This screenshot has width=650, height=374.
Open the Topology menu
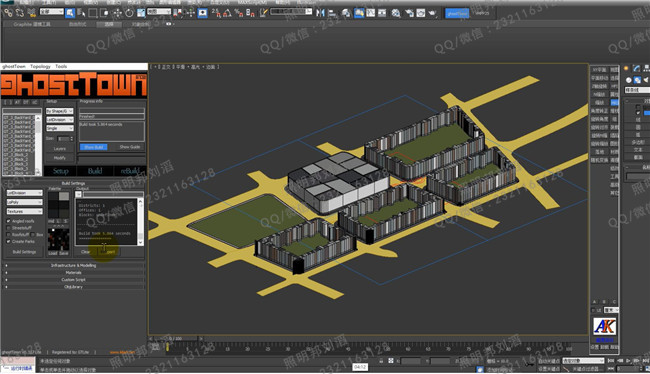coord(40,66)
